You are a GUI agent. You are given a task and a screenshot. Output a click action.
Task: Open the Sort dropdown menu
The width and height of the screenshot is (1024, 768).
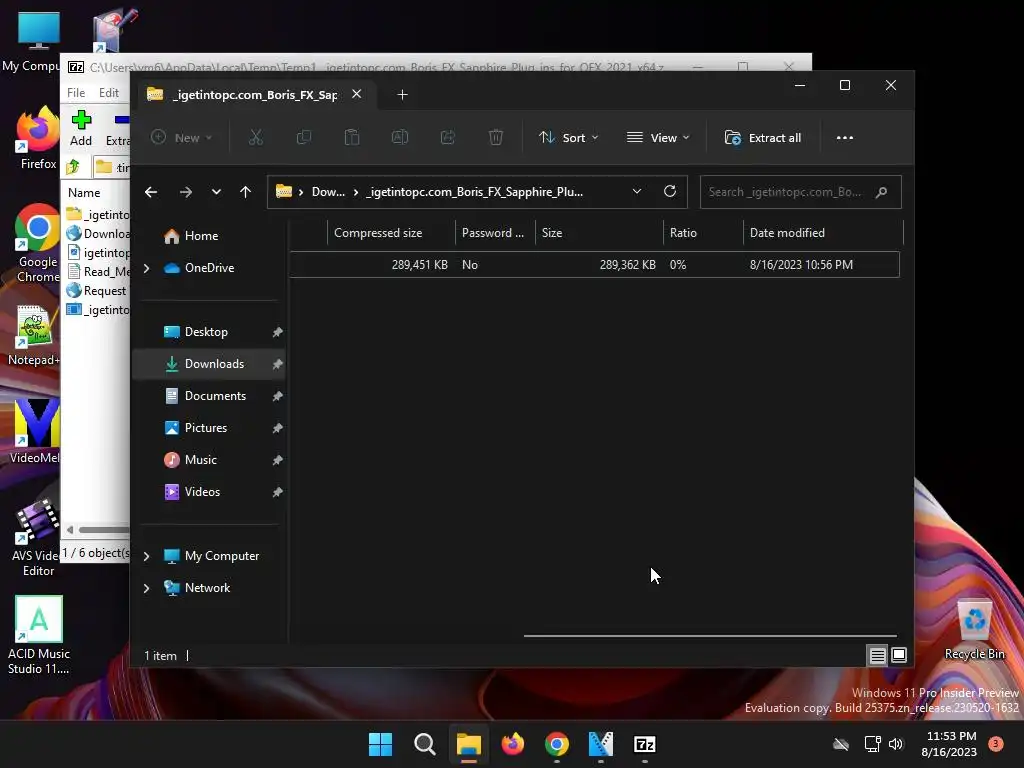click(568, 138)
